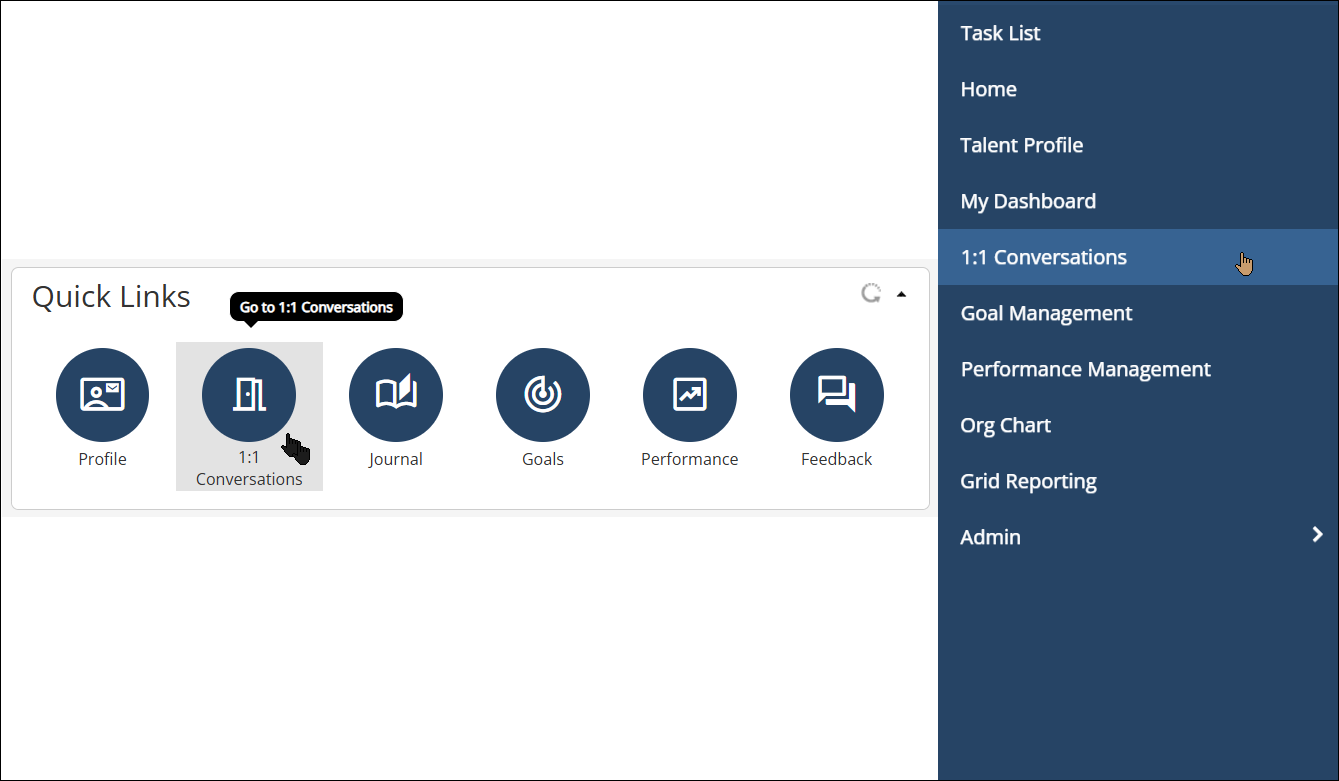Expand the Admin submenu arrow
Image resolution: width=1339 pixels, height=781 pixels.
coord(1317,535)
